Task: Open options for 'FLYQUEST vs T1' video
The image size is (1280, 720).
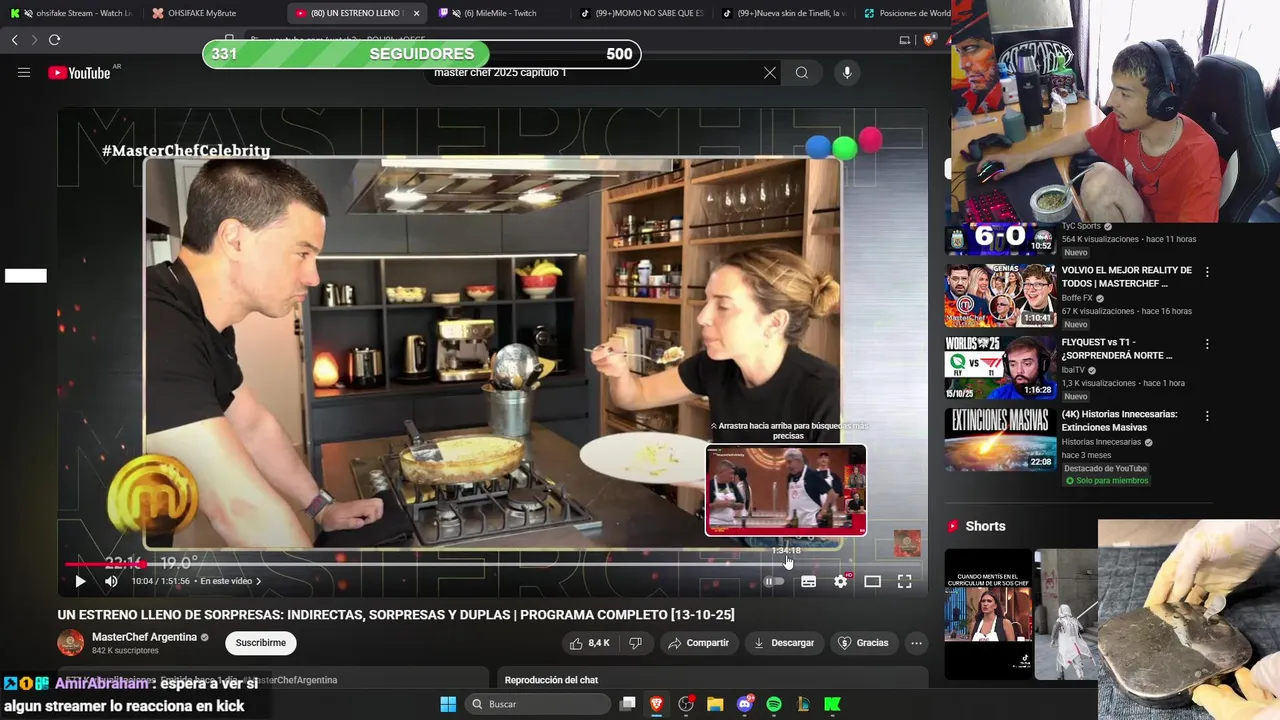Action: click(x=1207, y=344)
